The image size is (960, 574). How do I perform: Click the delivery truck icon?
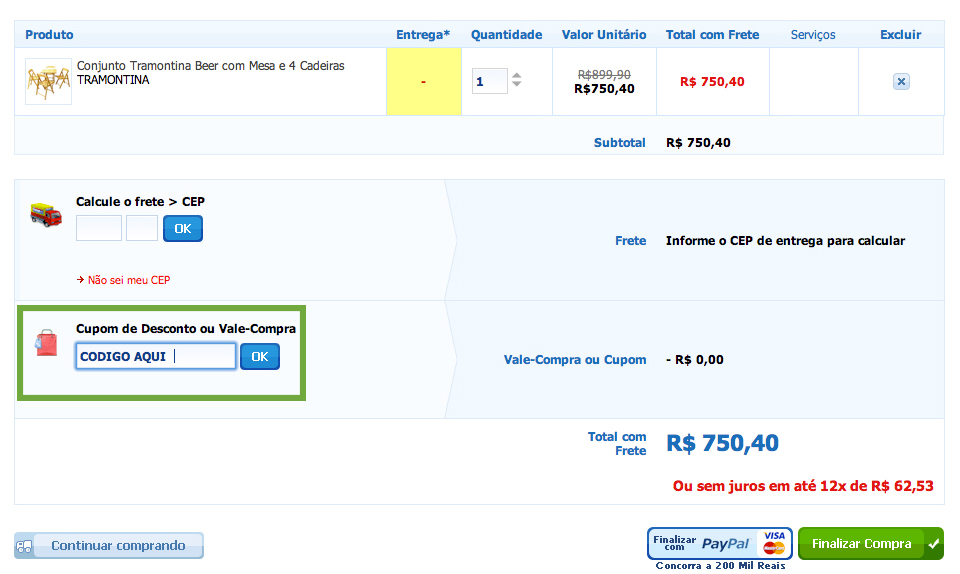(46, 214)
